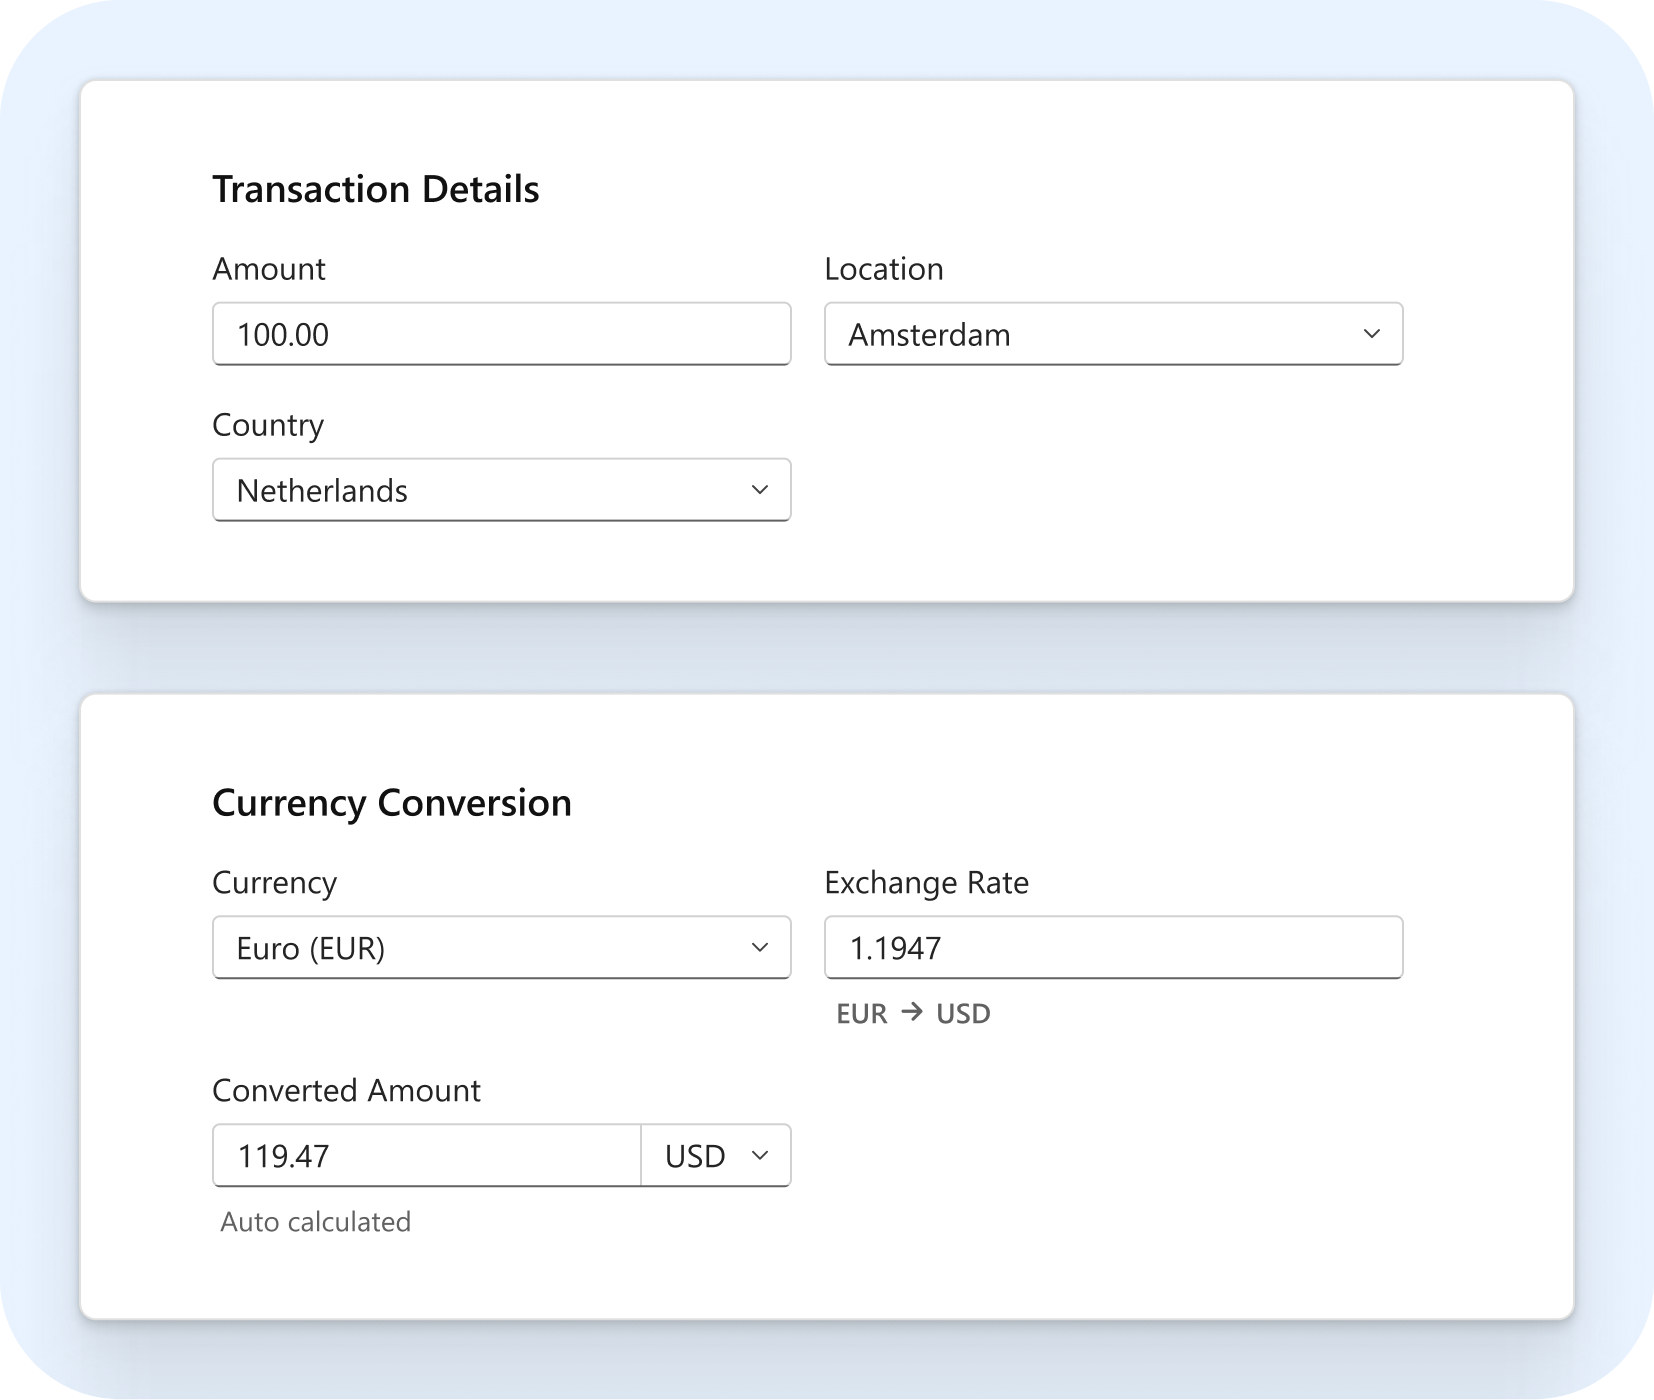1654x1400 pixels.
Task: Click the Transaction Details heading
Action: point(376,188)
